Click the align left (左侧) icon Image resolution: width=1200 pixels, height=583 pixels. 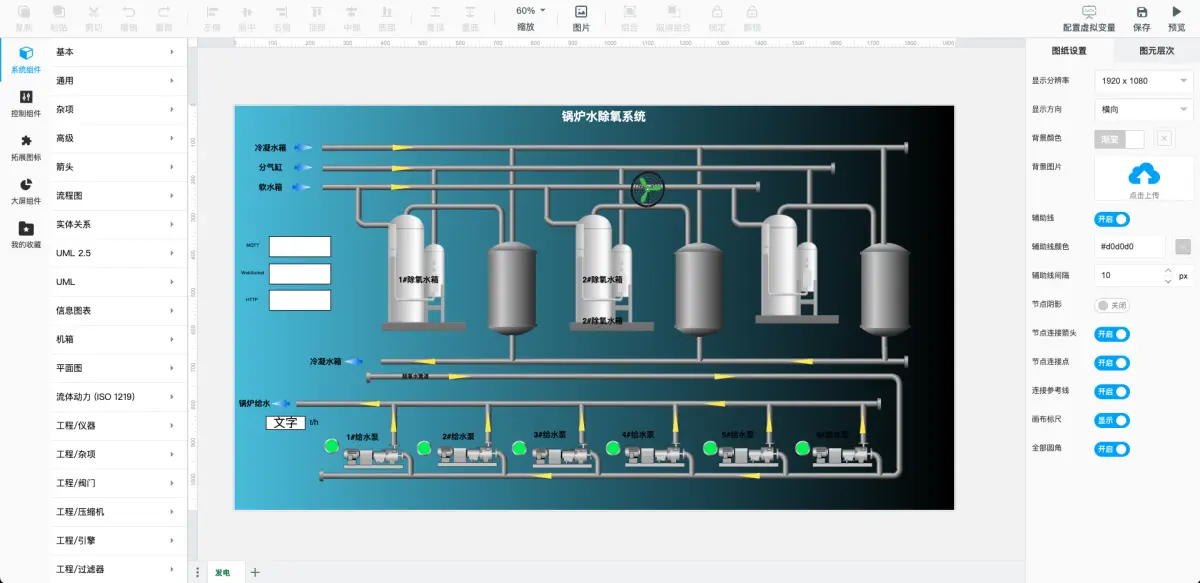[212, 12]
